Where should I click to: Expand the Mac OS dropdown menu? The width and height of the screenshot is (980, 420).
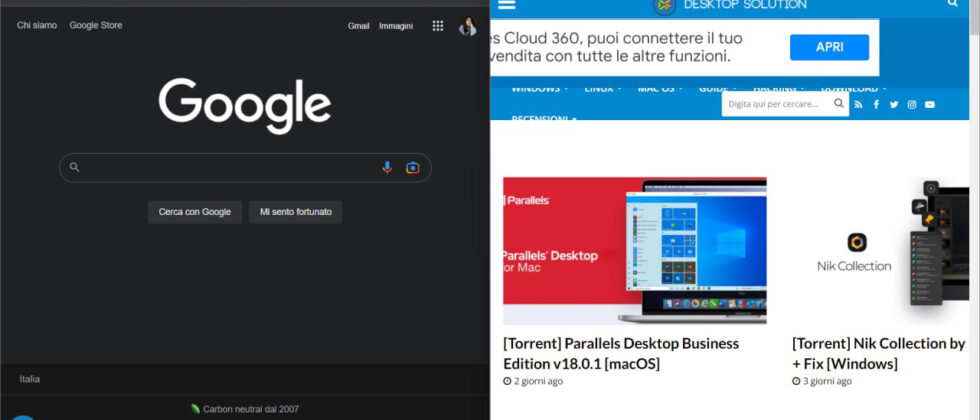pyautogui.click(x=659, y=89)
